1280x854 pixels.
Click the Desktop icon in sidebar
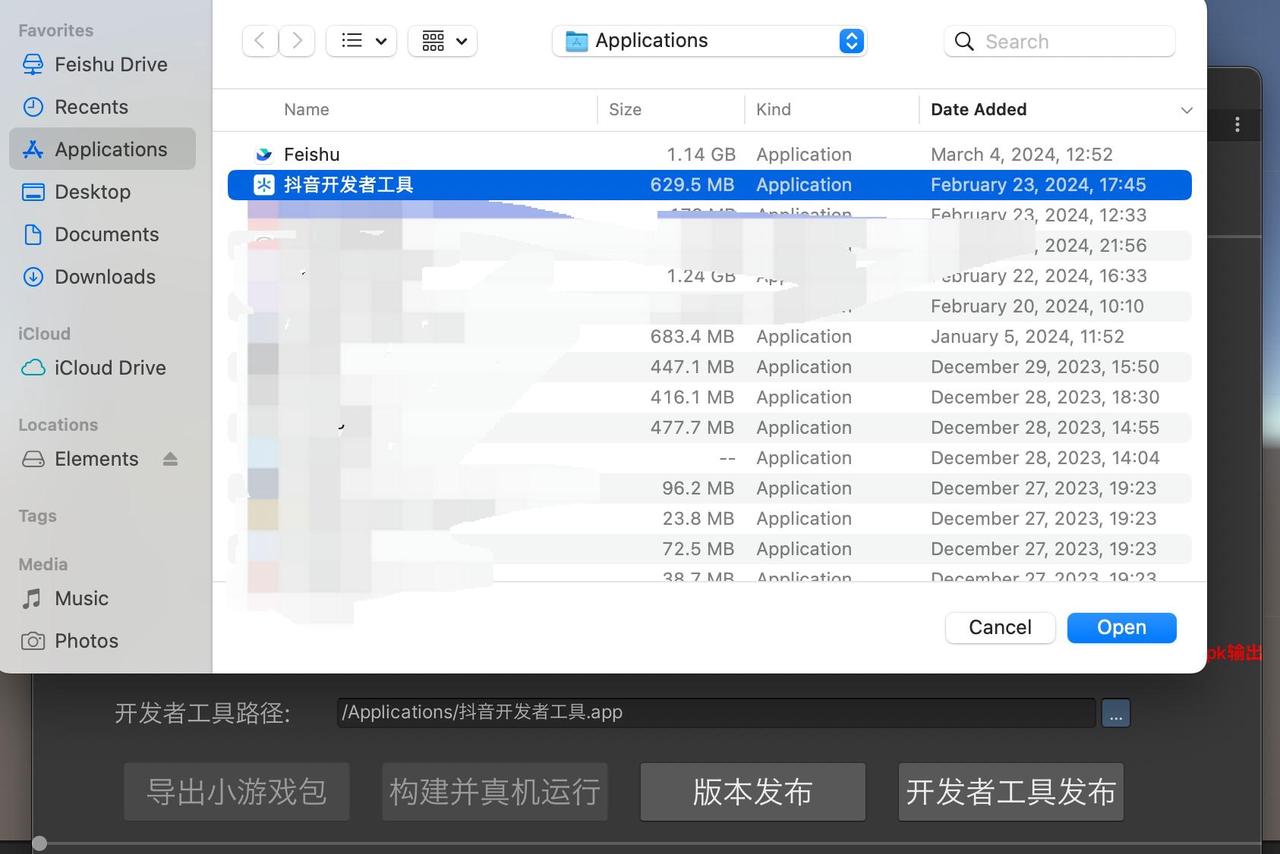pyautogui.click(x=33, y=192)
